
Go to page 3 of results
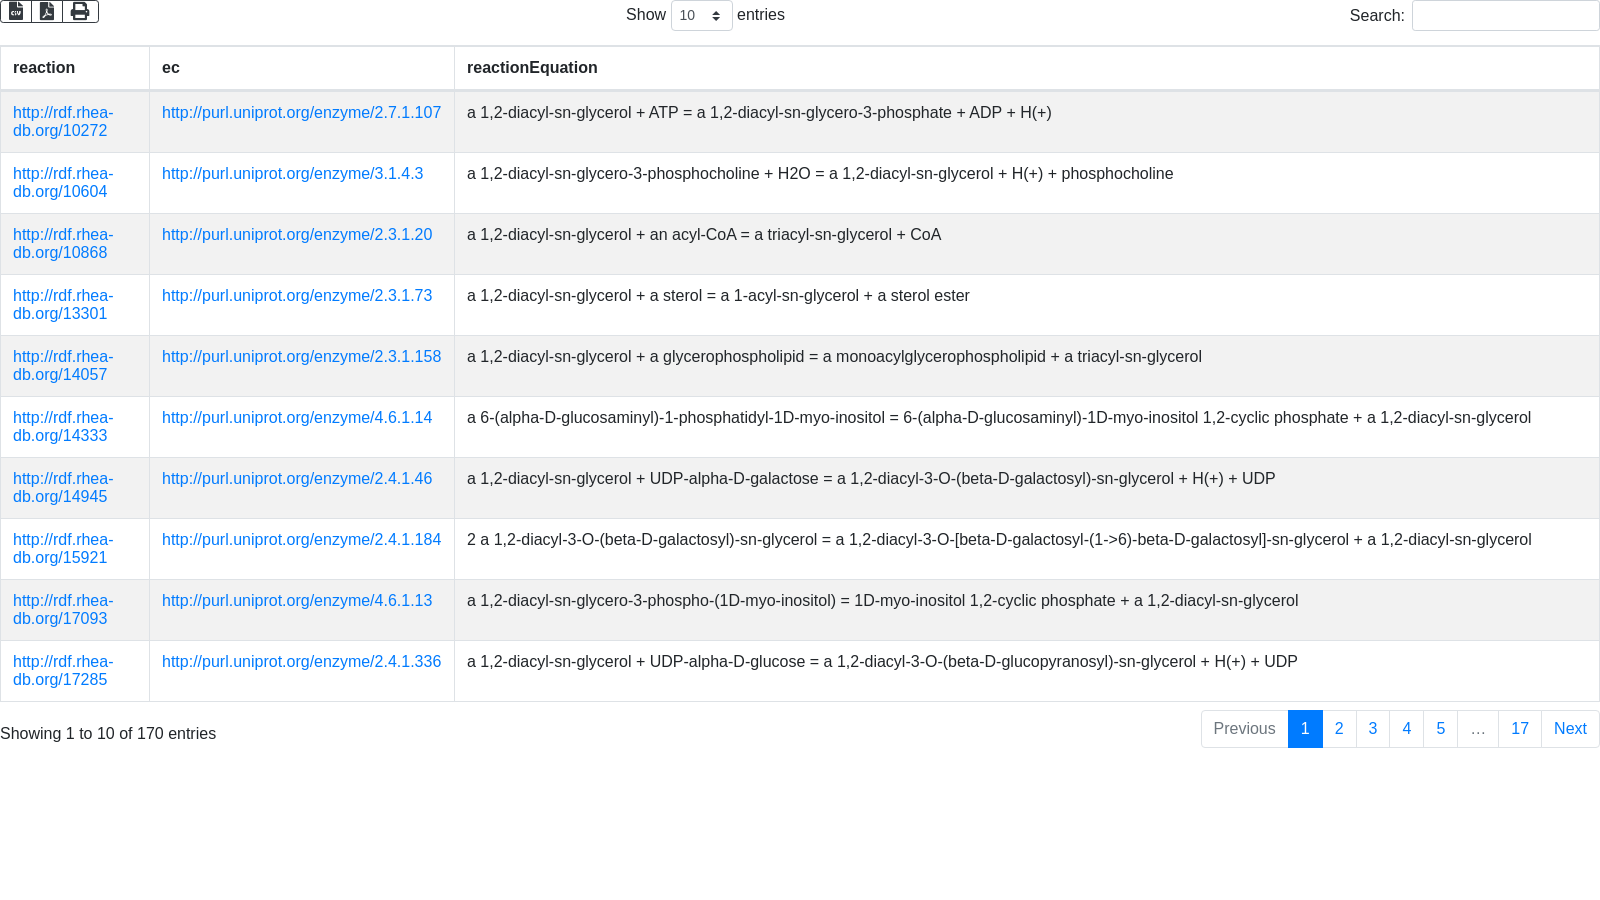tap(1373, 729)
